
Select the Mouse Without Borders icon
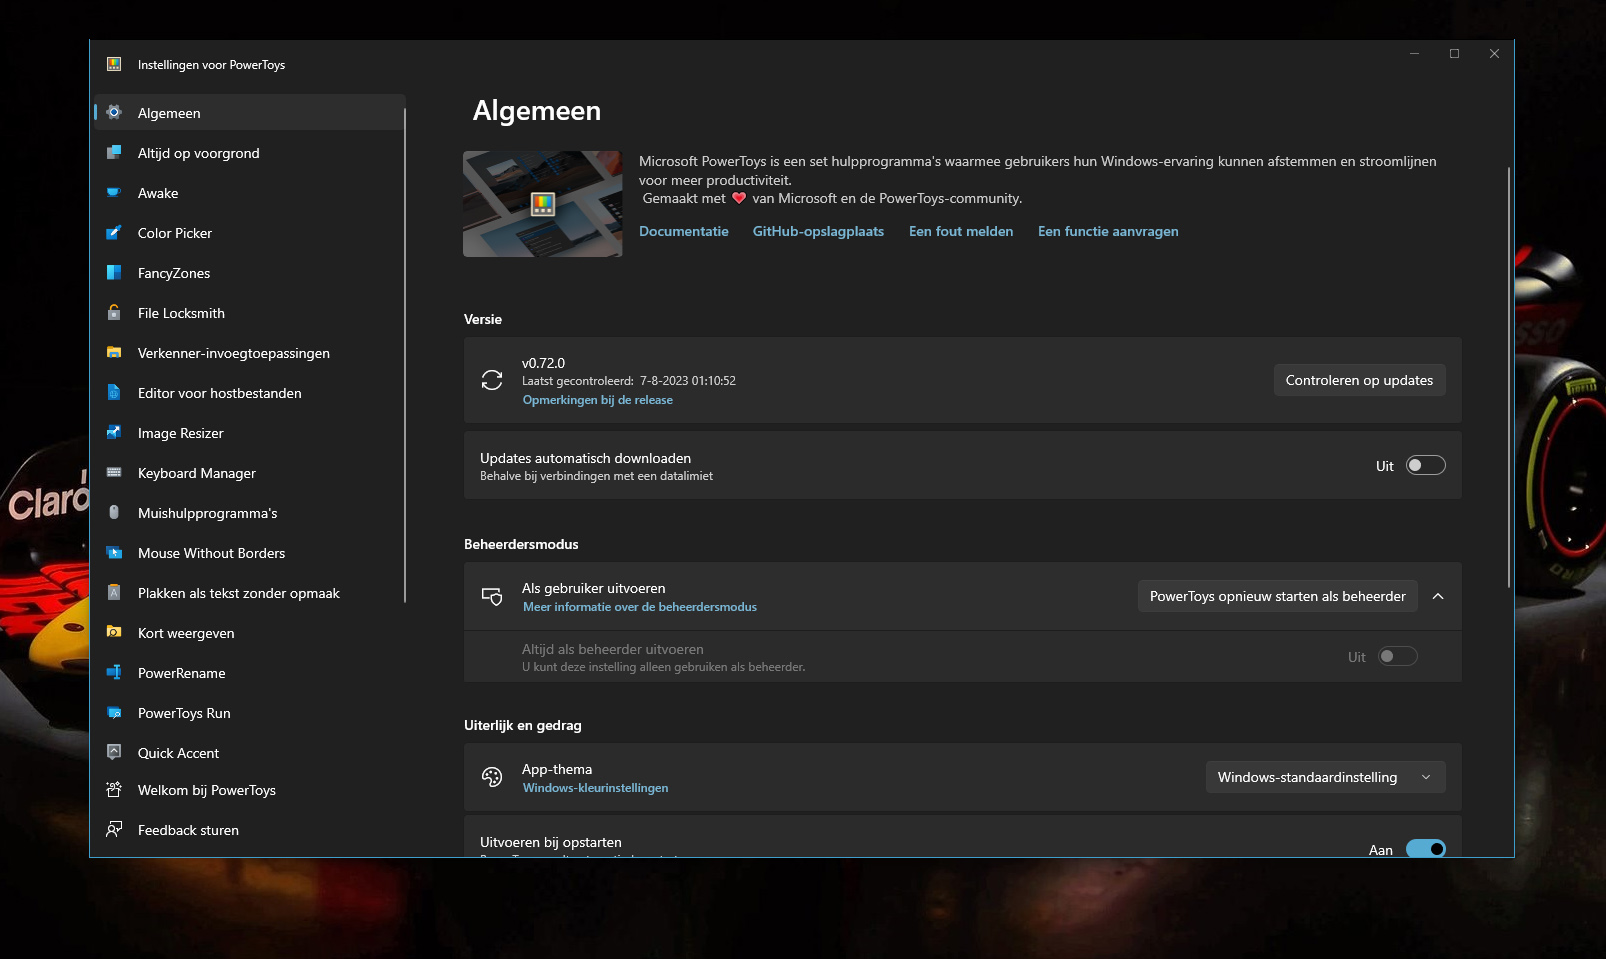[x=115, y=553]
